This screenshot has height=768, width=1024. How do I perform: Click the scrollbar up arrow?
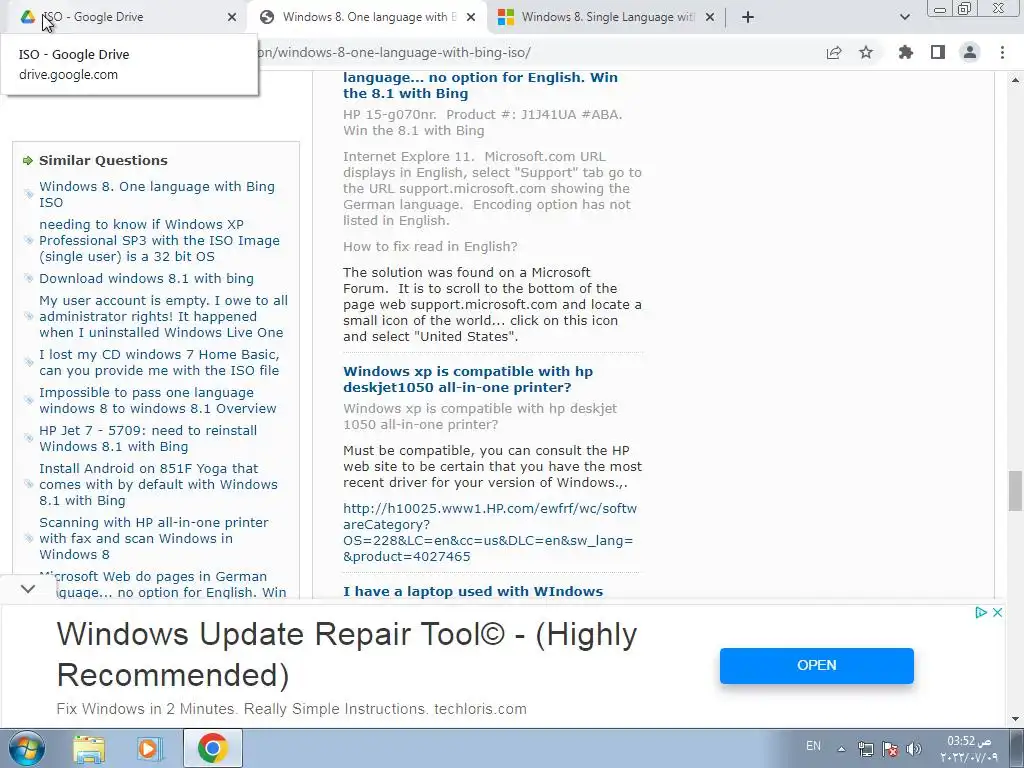1015,80
